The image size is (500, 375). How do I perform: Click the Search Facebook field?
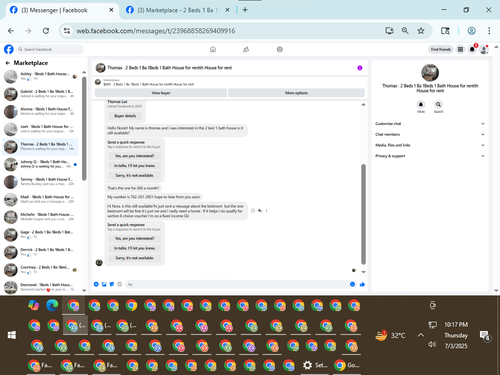[50, 49]
